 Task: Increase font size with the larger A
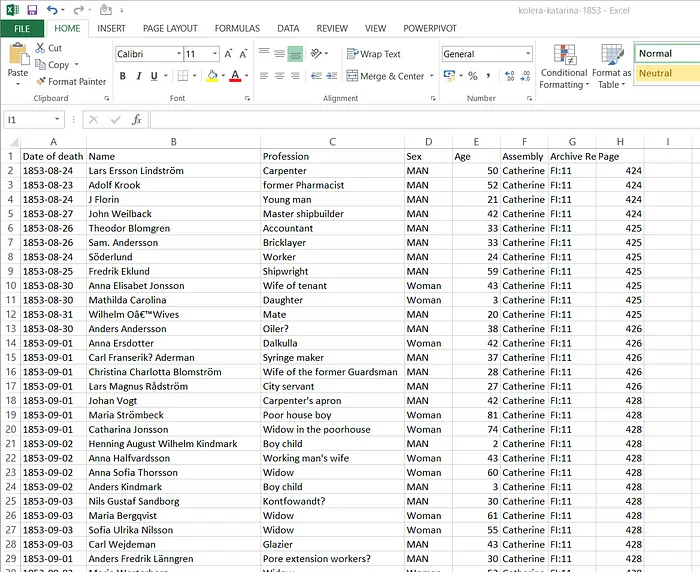pos(229,54)
